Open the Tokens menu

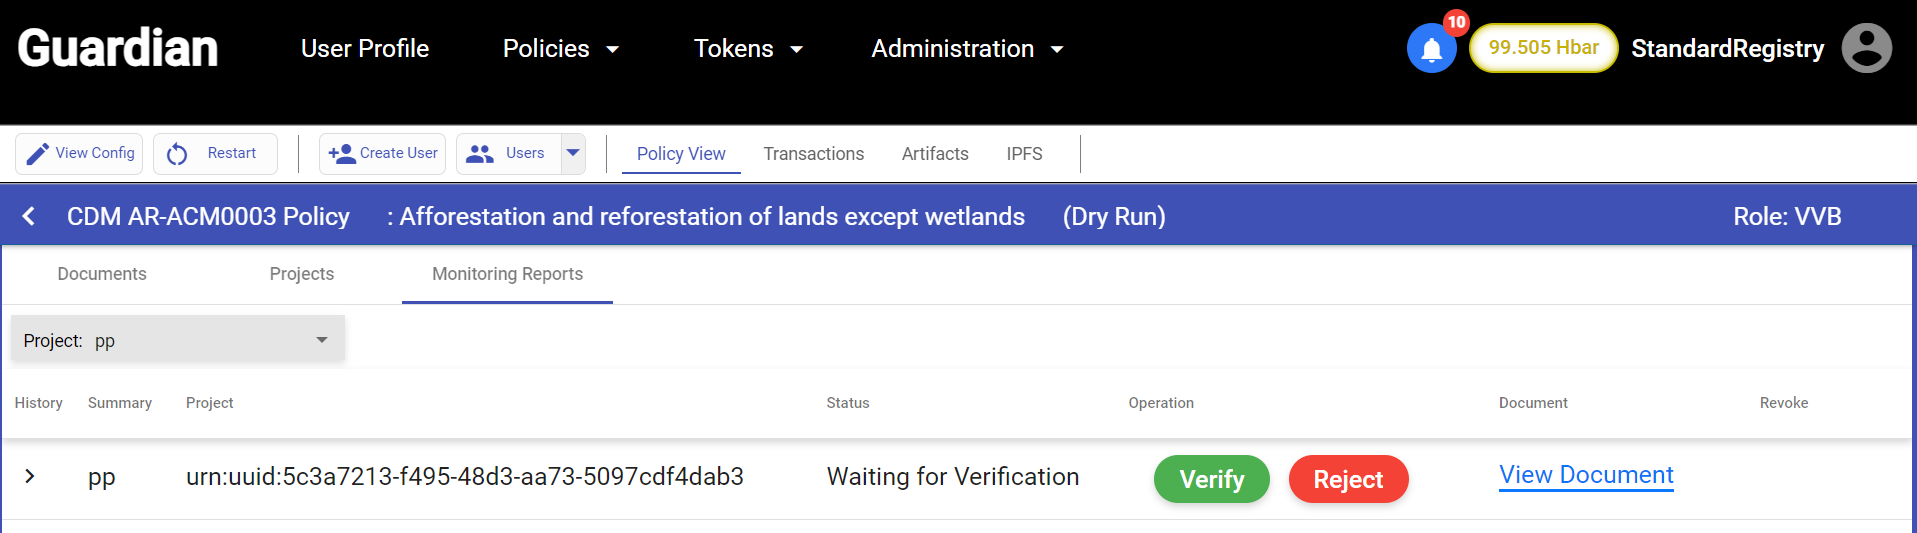pos(748,49)
